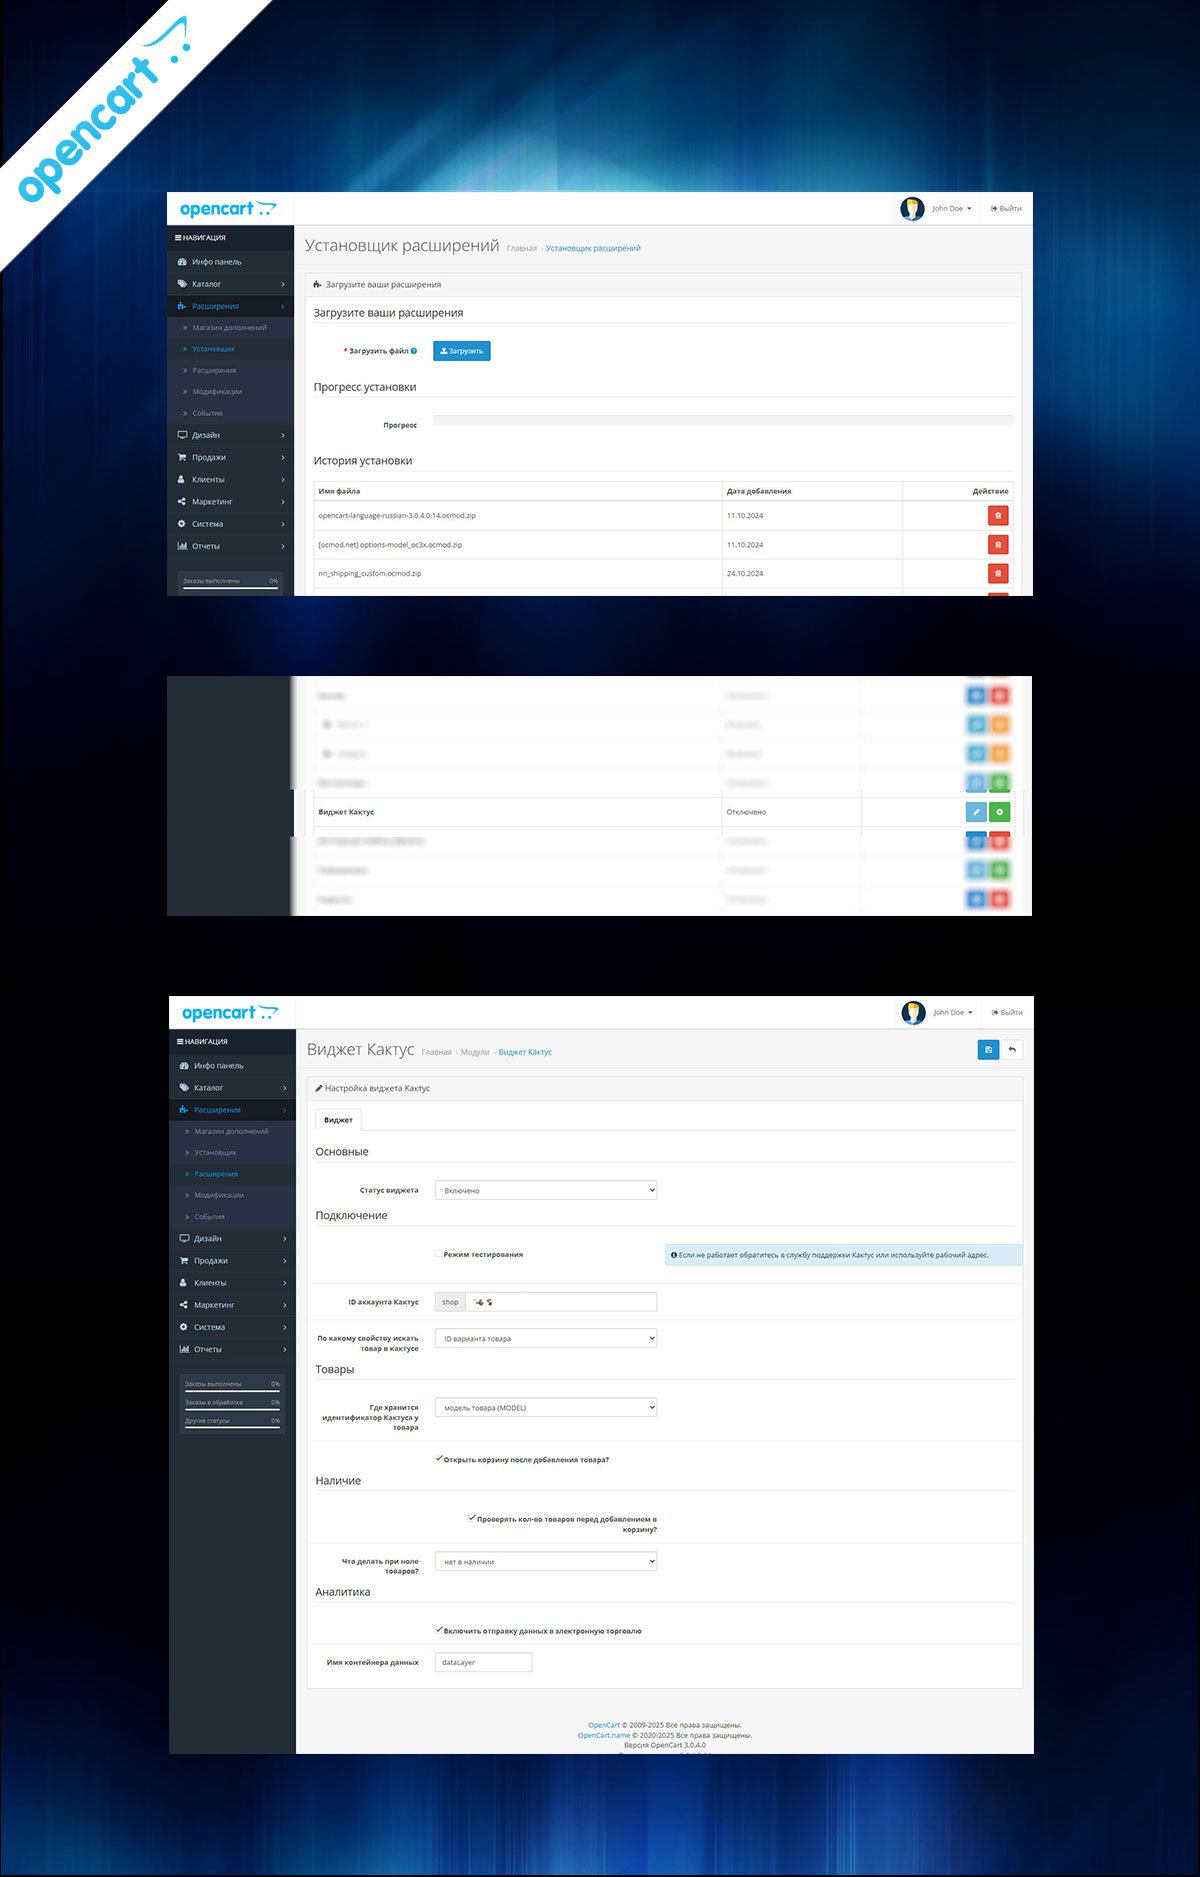Click John Doe avatar on Виджет Кактус page
Image resolution: width=1200 pixels, height=1877 pixels.
tap(913, 1013)
